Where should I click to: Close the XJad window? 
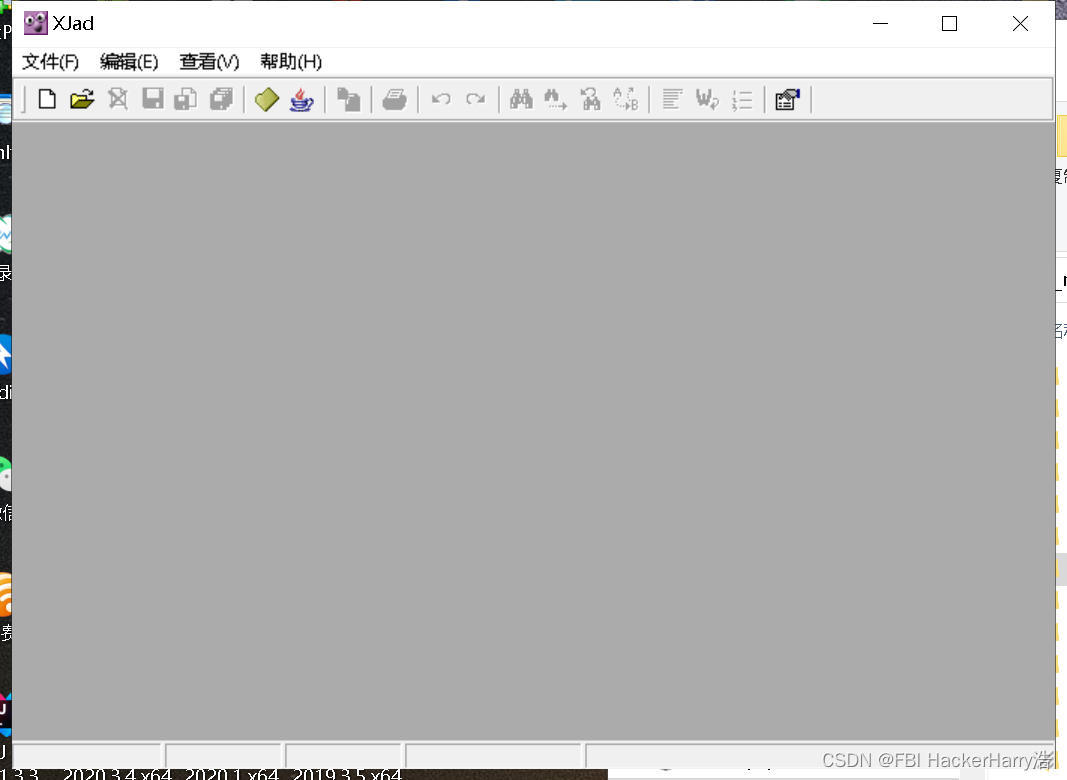[x=1020, y=24]
